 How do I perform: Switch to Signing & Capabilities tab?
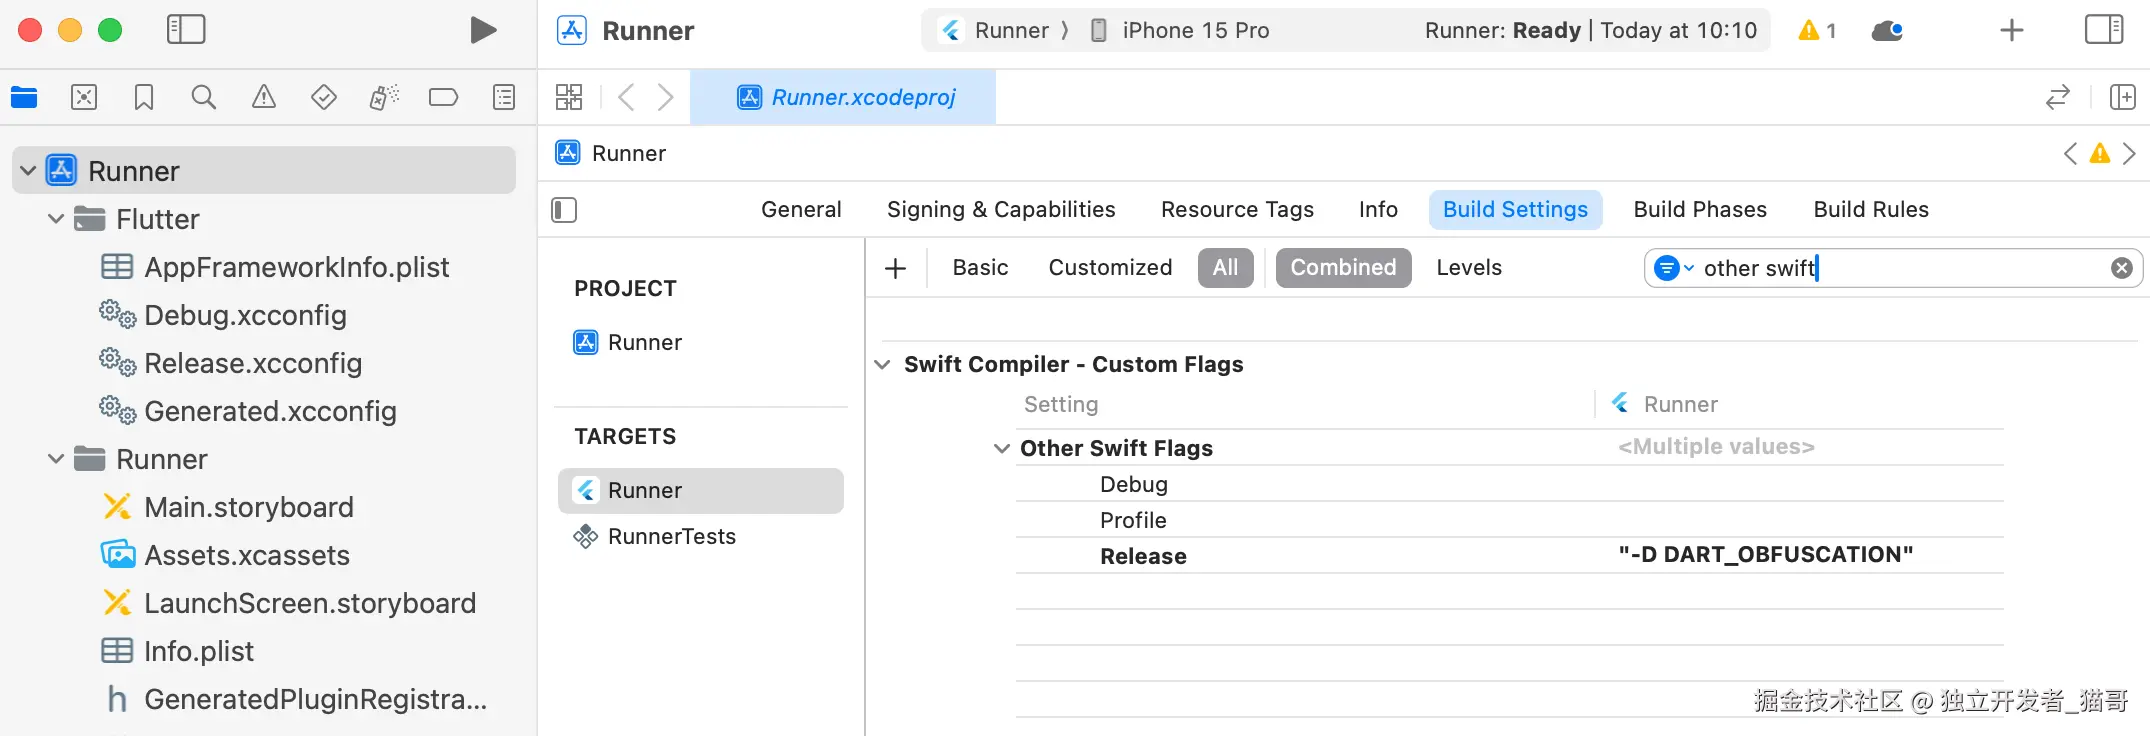[x=1001, y=210]
